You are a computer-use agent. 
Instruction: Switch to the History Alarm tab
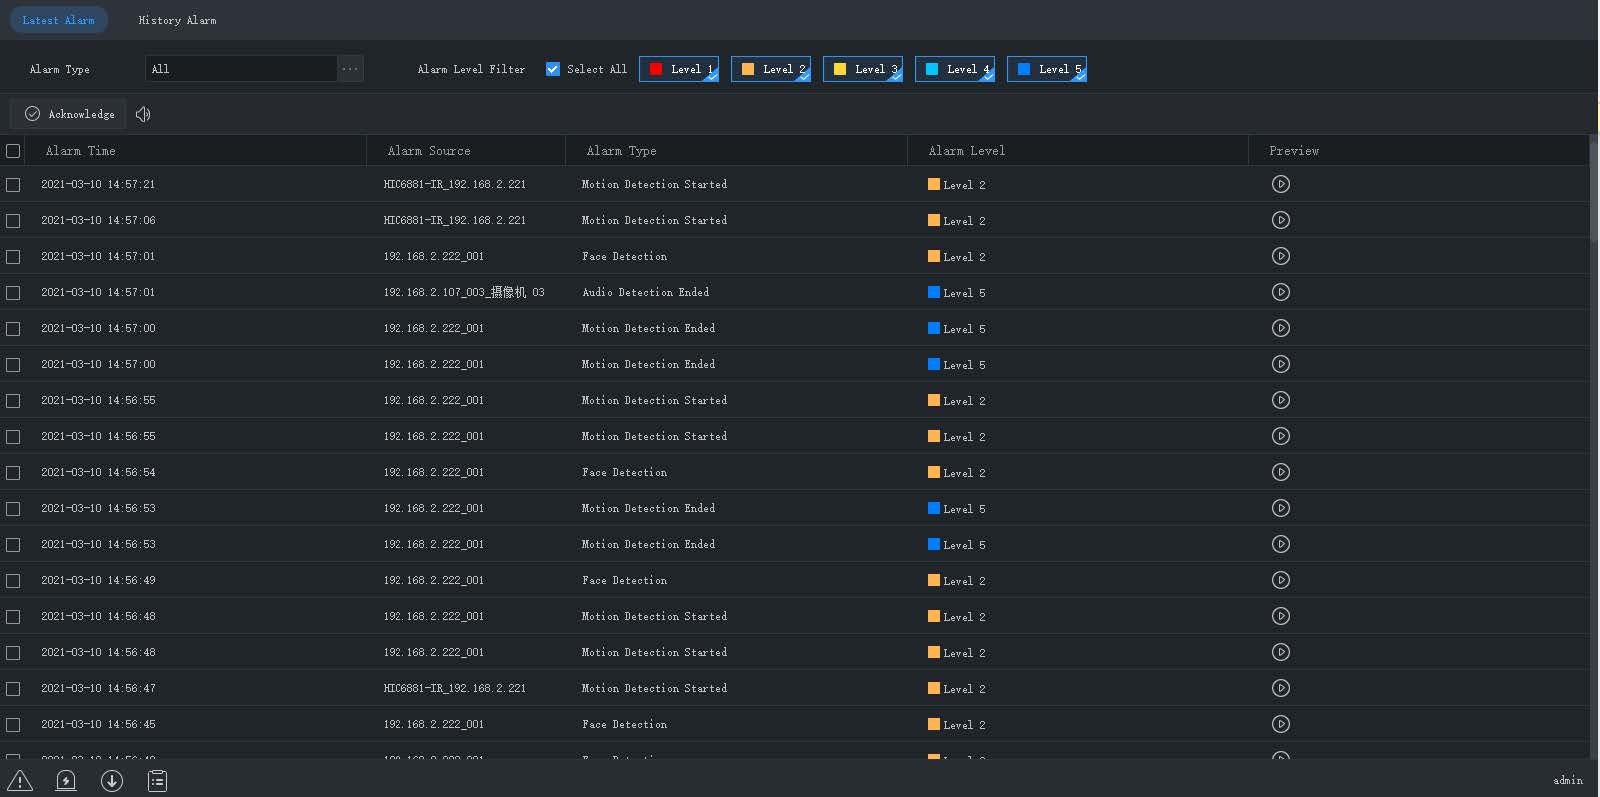coord(177,20)
